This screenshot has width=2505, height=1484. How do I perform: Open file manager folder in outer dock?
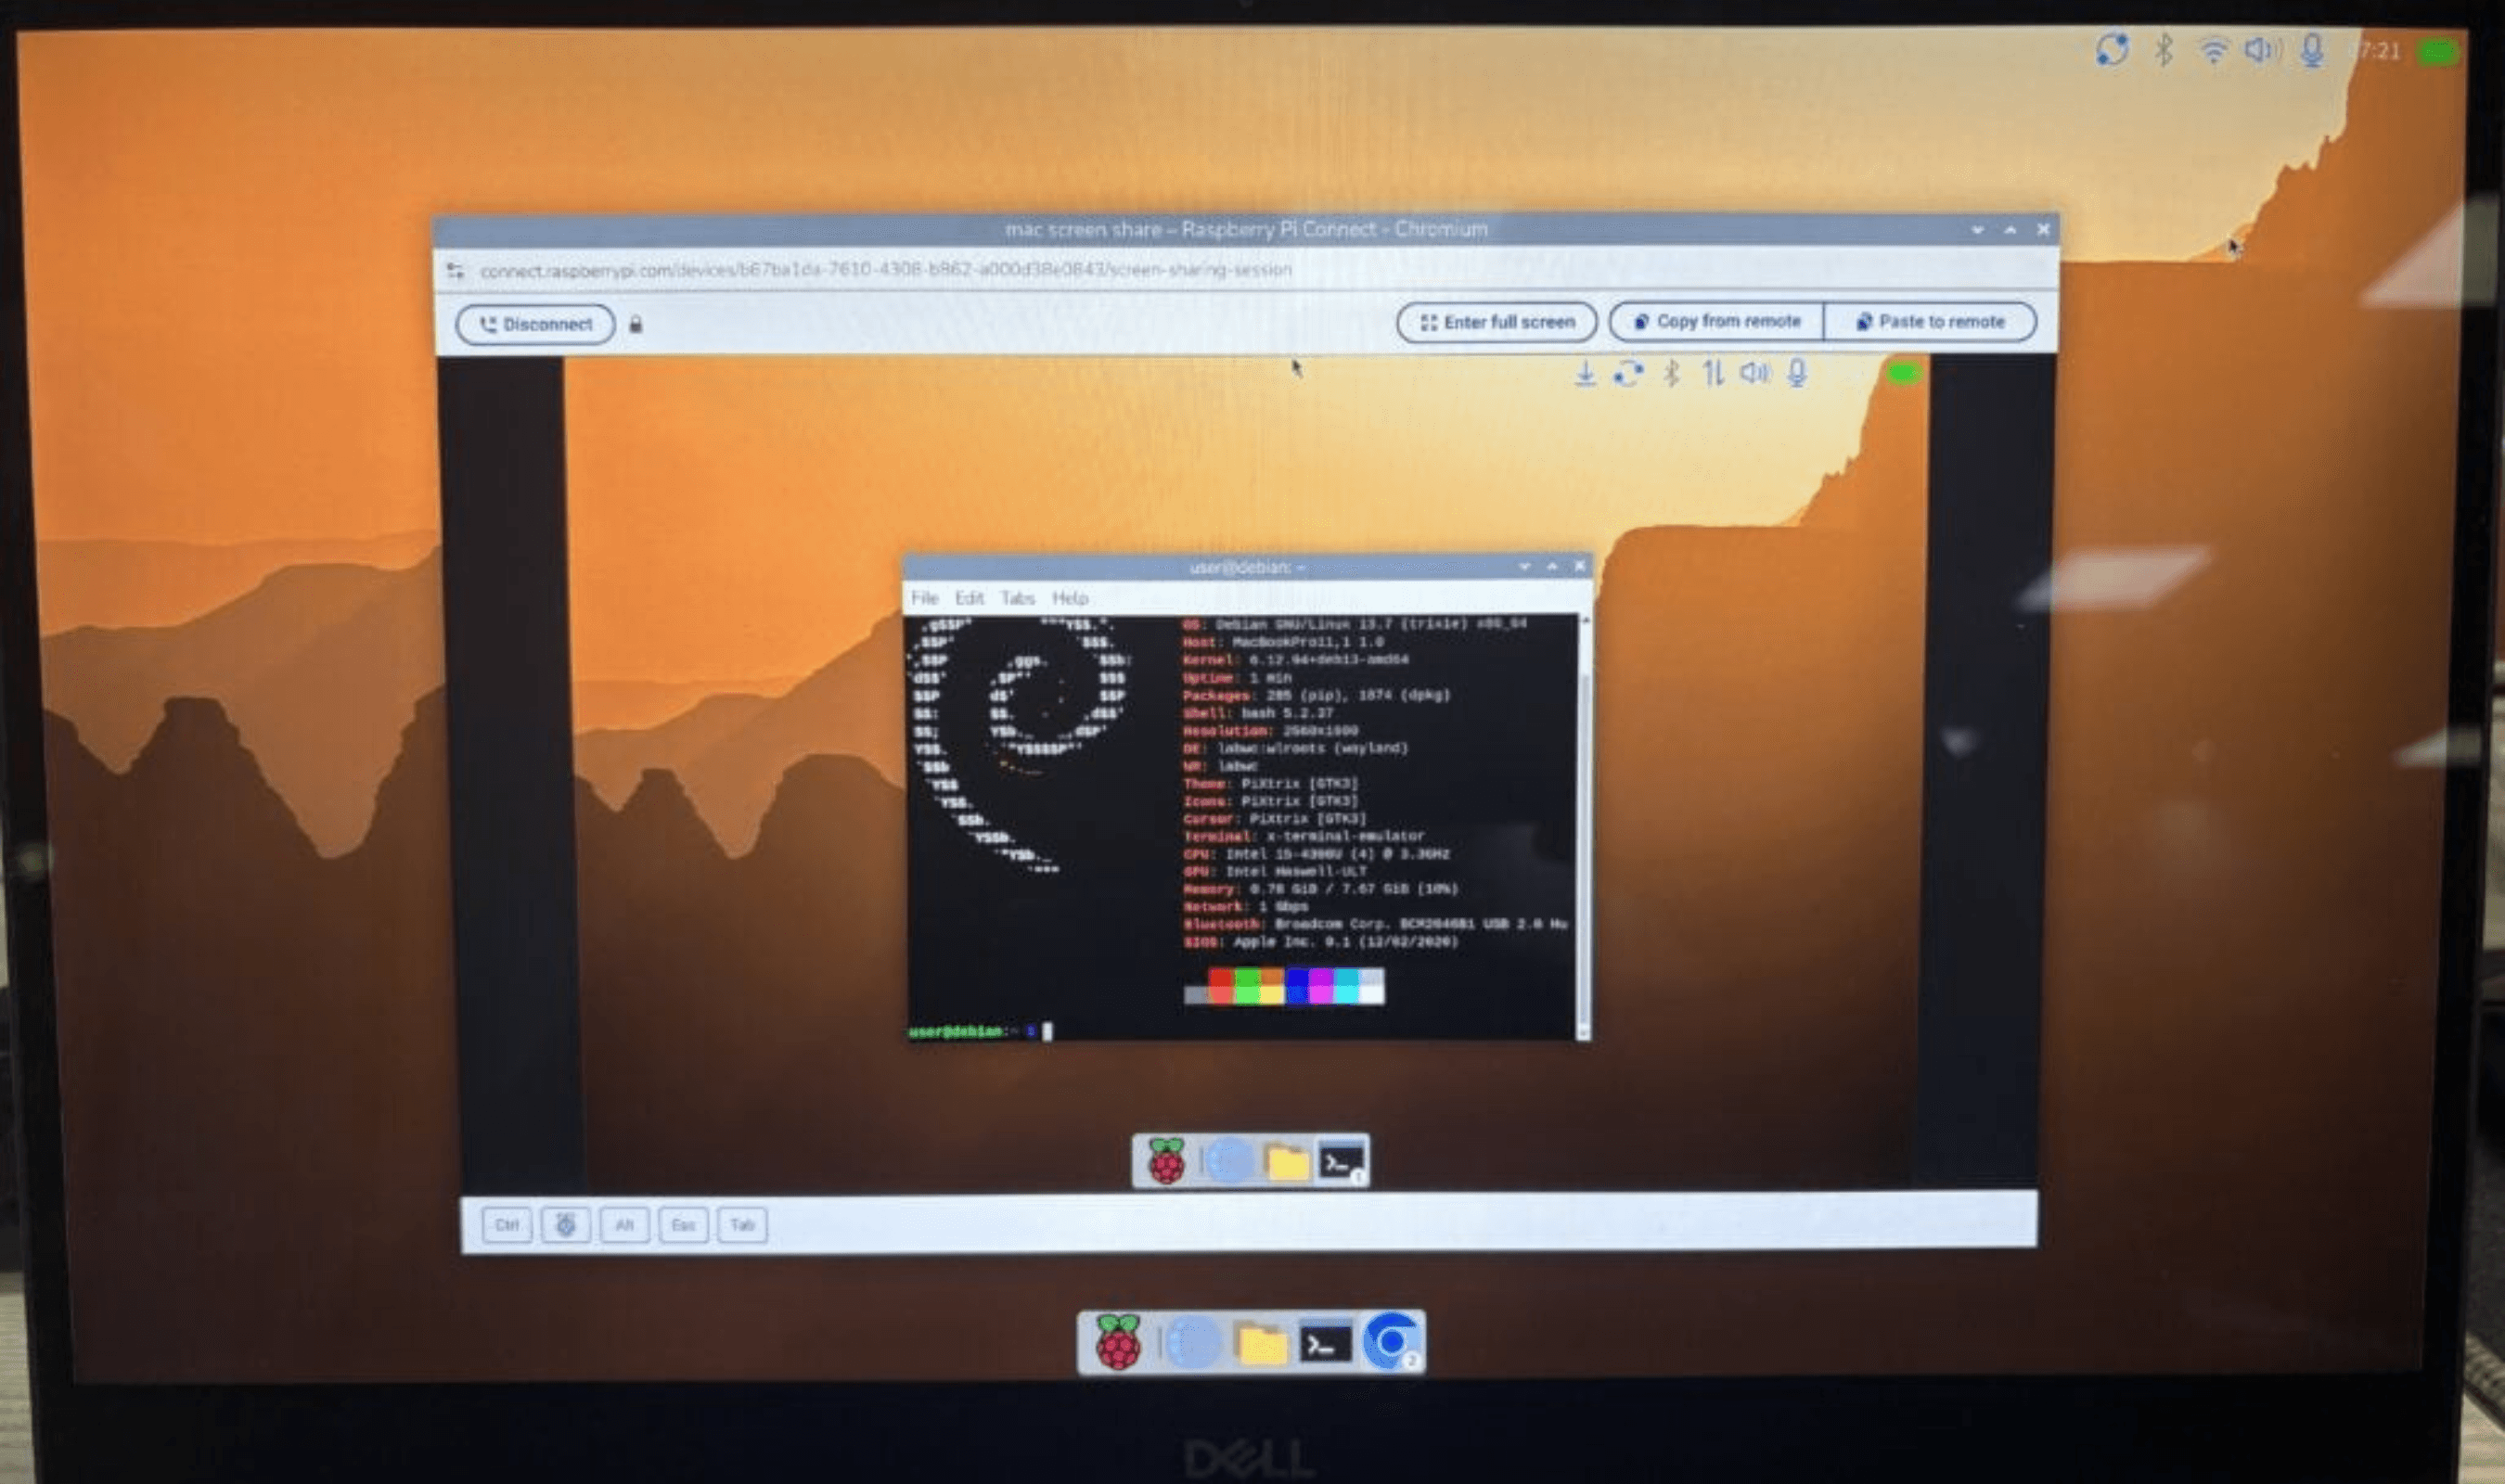[x=1261, y=1344]
